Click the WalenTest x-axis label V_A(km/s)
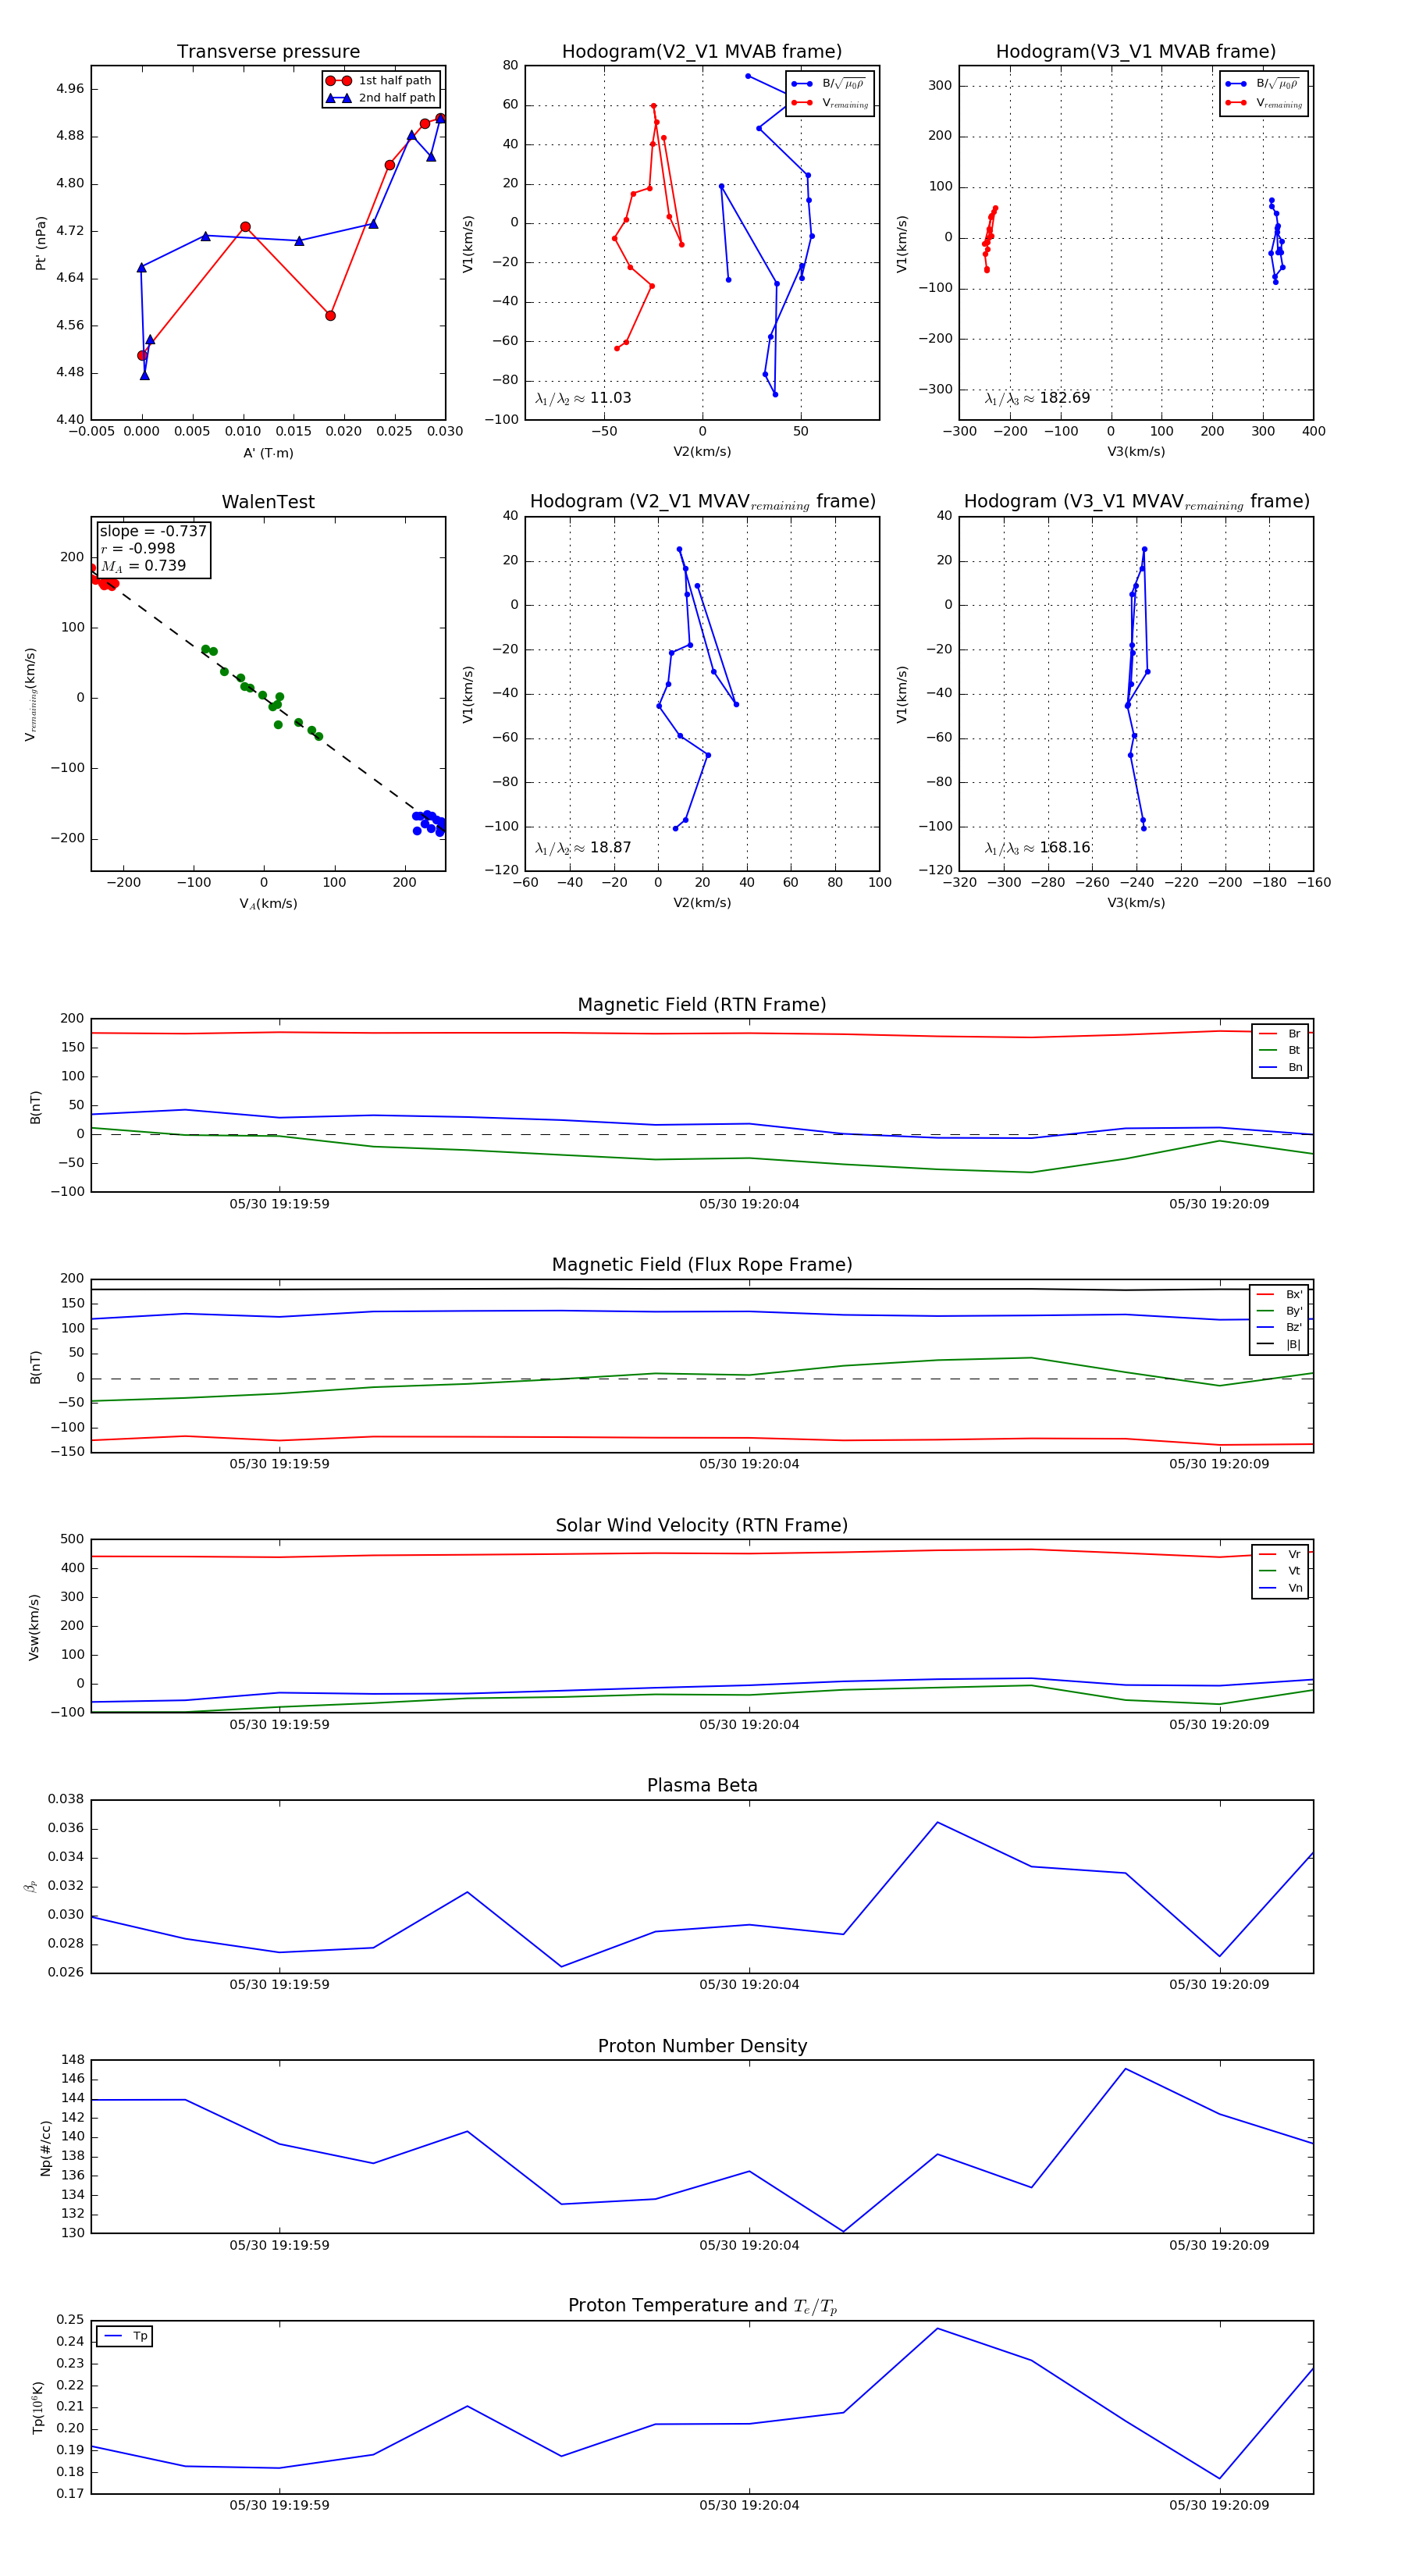The height and width of the screenshot is (2576, 1405). (x=268, y=904)
